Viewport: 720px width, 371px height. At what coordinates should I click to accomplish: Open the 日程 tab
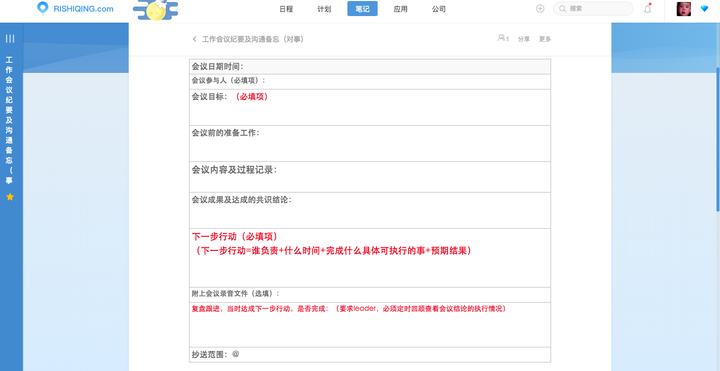(286, 9)
